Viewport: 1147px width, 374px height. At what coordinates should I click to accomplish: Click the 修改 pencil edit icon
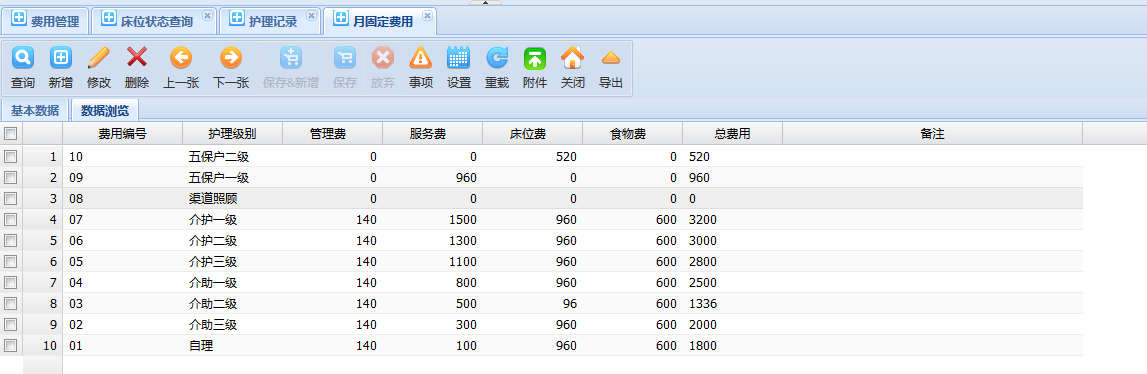point(99,57)
